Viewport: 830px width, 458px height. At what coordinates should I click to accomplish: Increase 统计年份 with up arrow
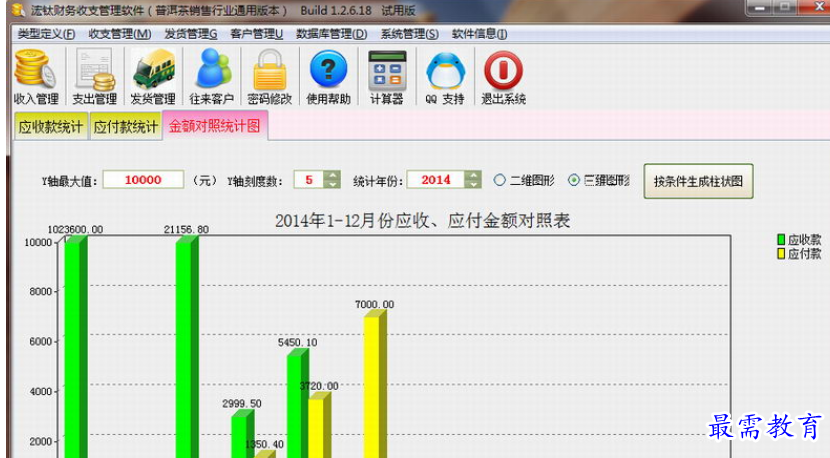click(473, 175)
